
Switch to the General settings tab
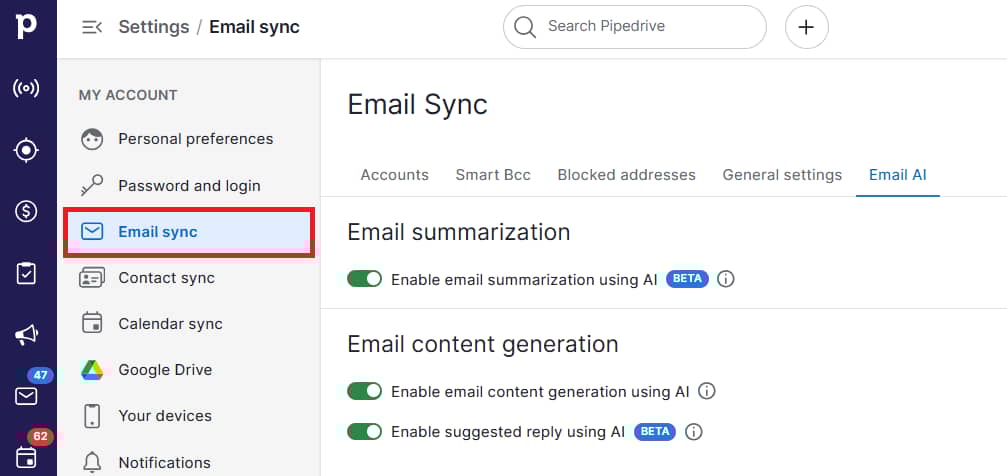tap(782, 175)
